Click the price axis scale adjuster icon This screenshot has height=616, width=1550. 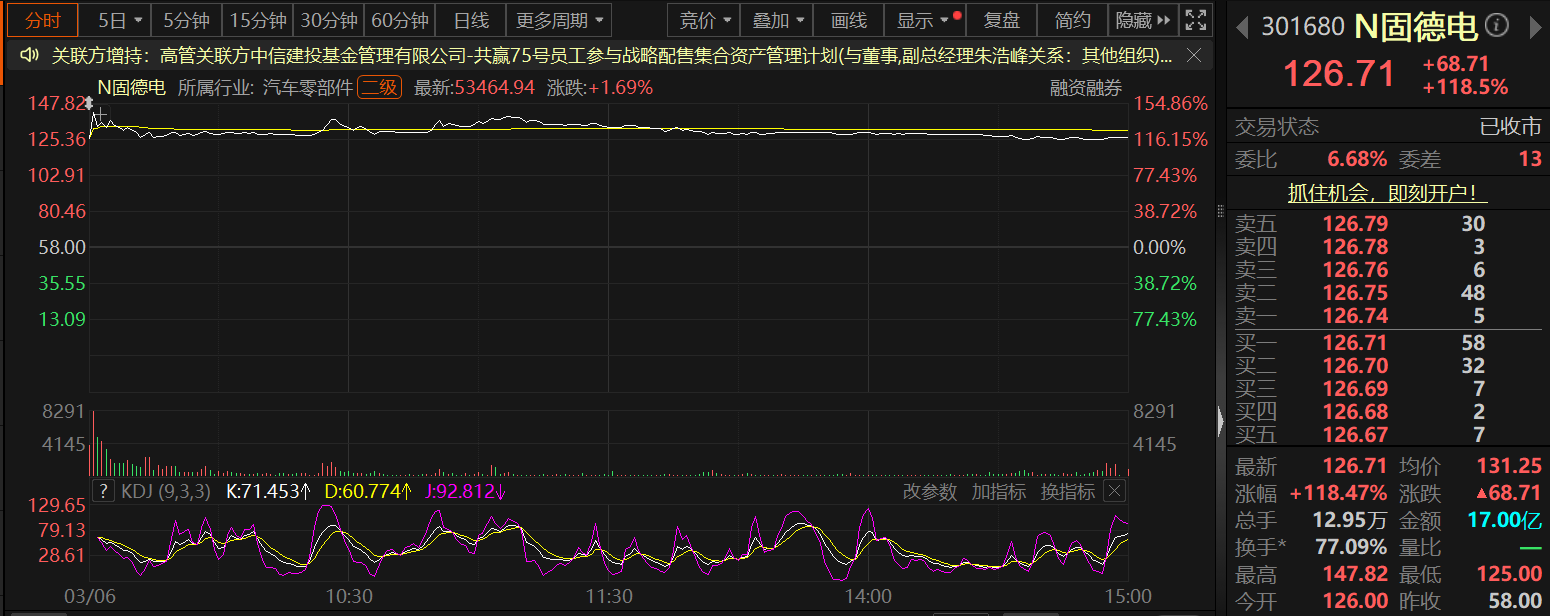[89, 104]
